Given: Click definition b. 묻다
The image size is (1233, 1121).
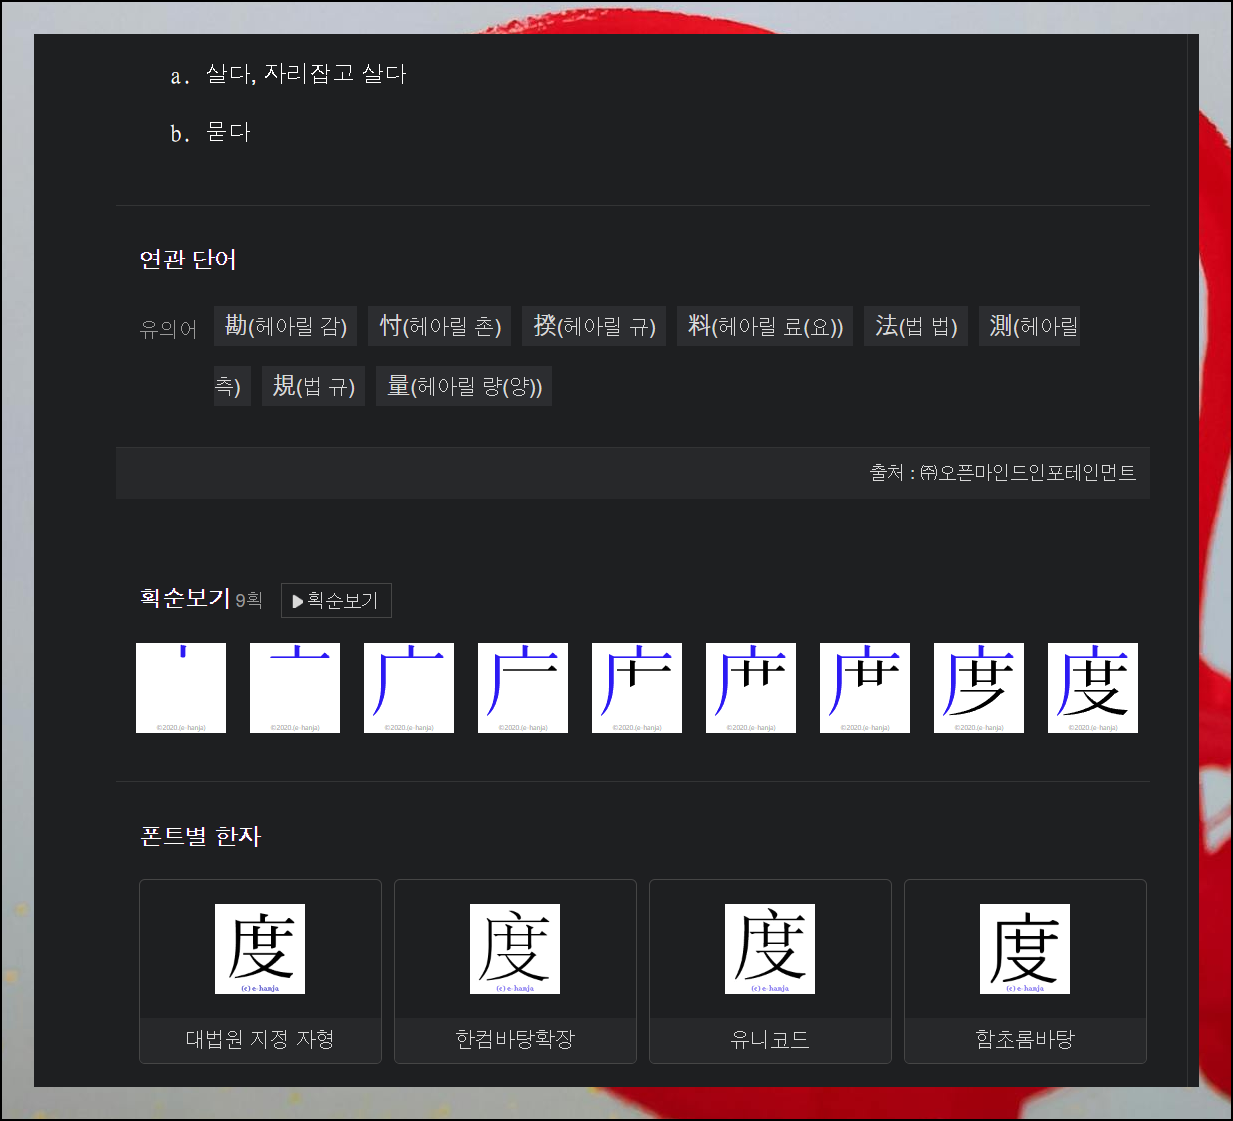Looking at the screenshot, I should 210,133.
